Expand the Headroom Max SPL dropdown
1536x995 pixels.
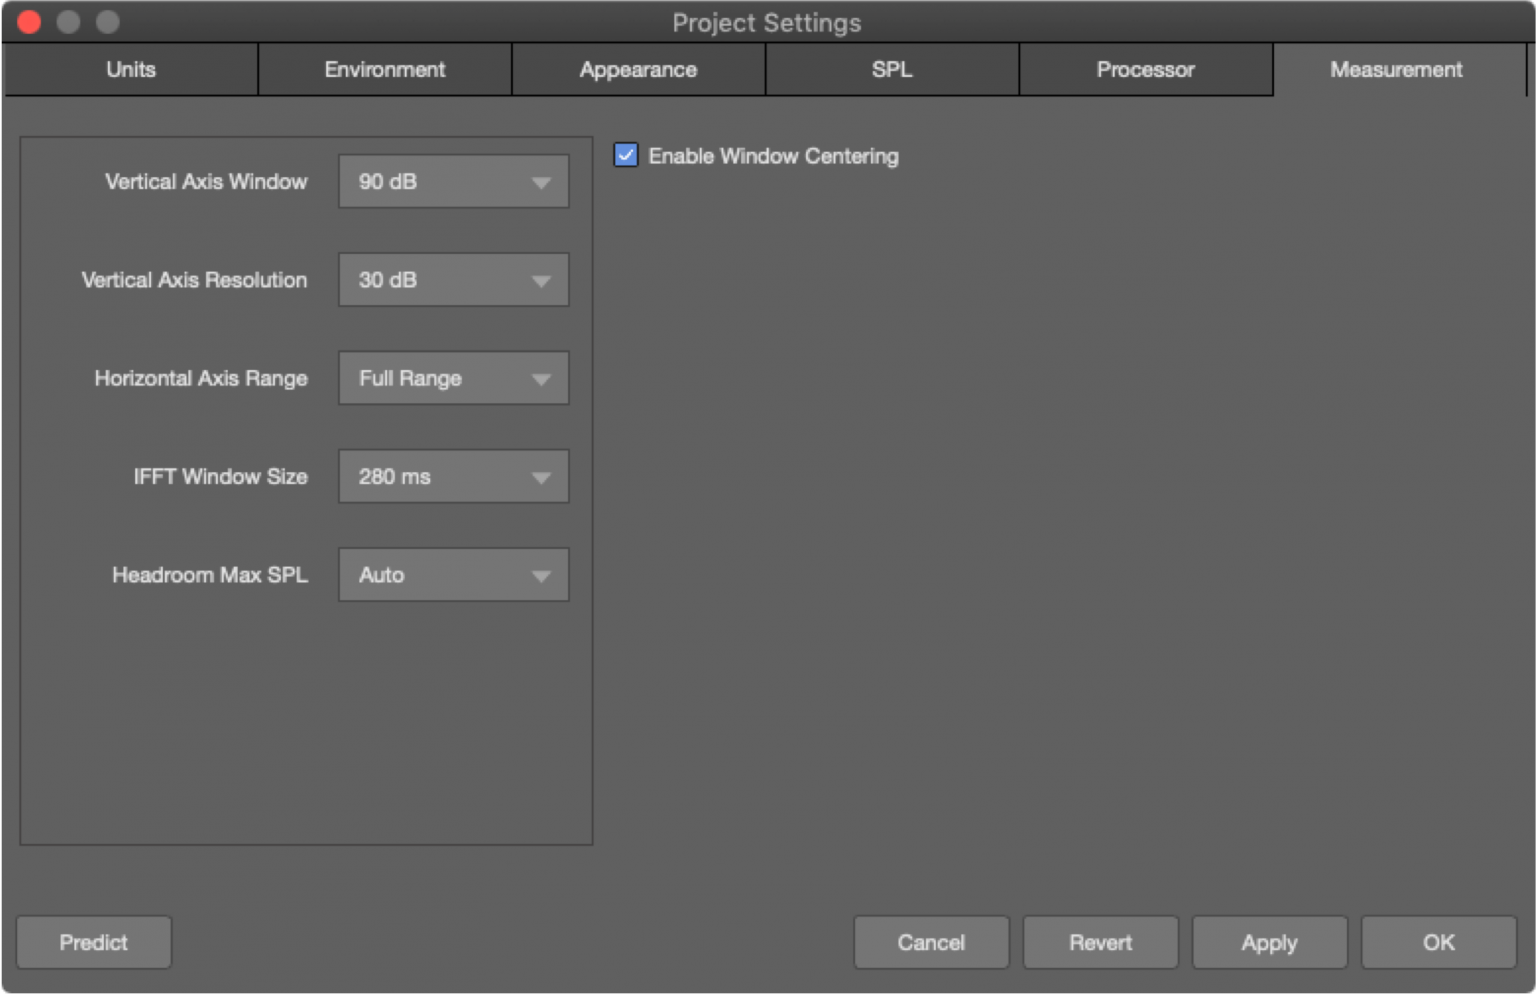(453, 575)
